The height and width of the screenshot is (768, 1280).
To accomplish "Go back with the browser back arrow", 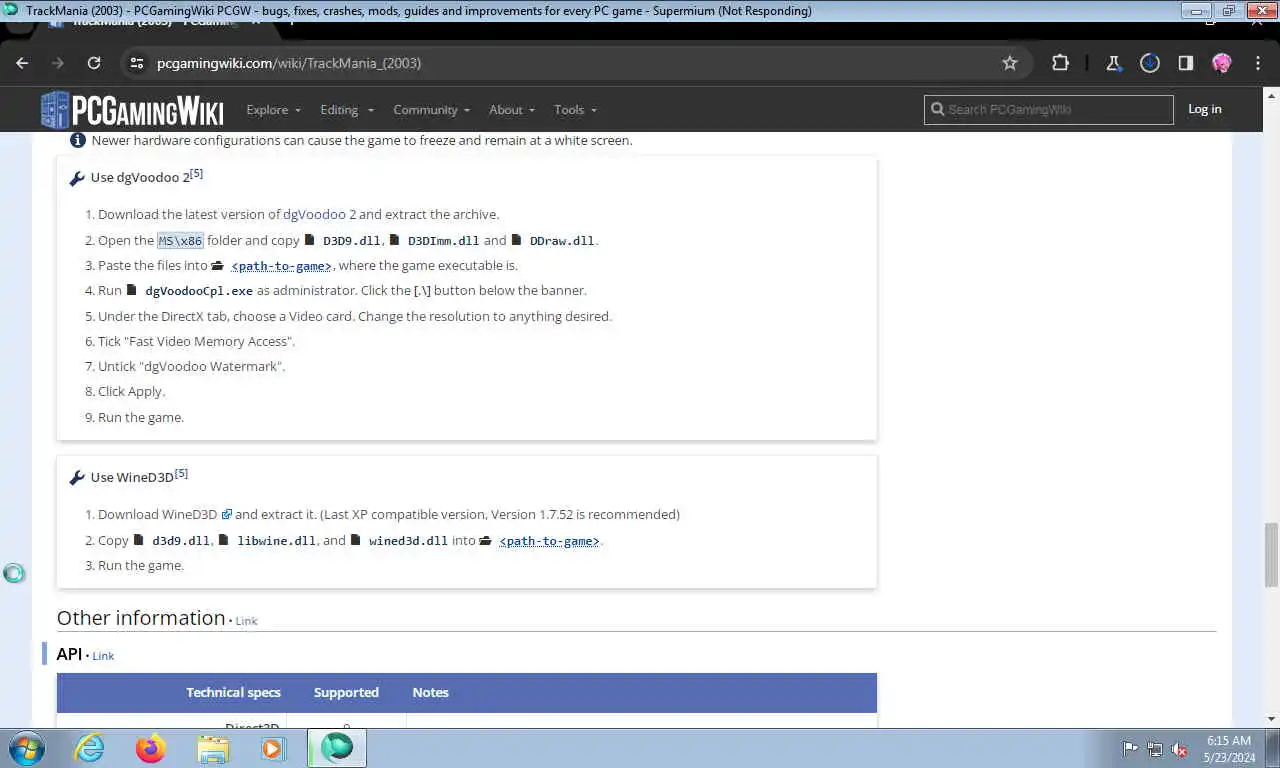I will pos(22,63).
